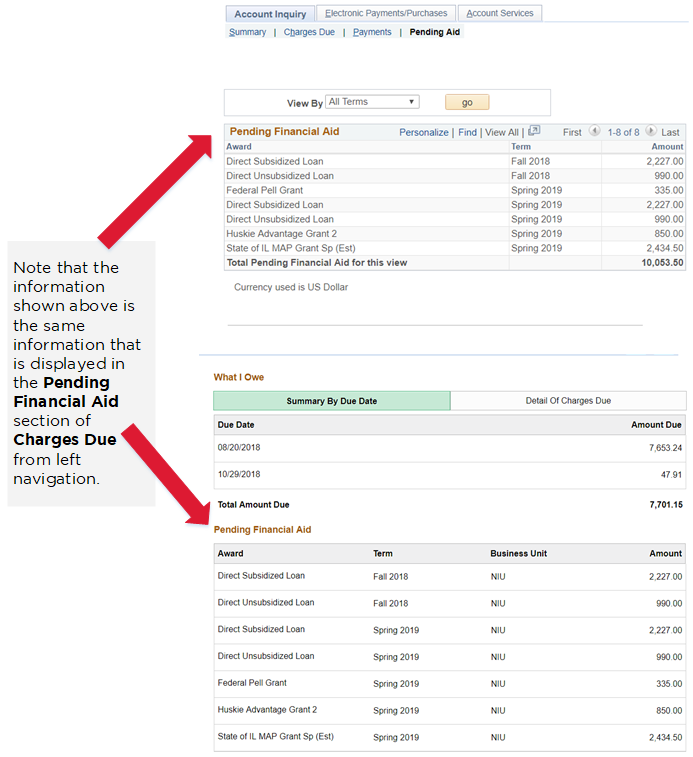The width and height of the screenshot is (693, 757).
Task: Click the Find link in grid header
Action: click(x=467, y=132)
